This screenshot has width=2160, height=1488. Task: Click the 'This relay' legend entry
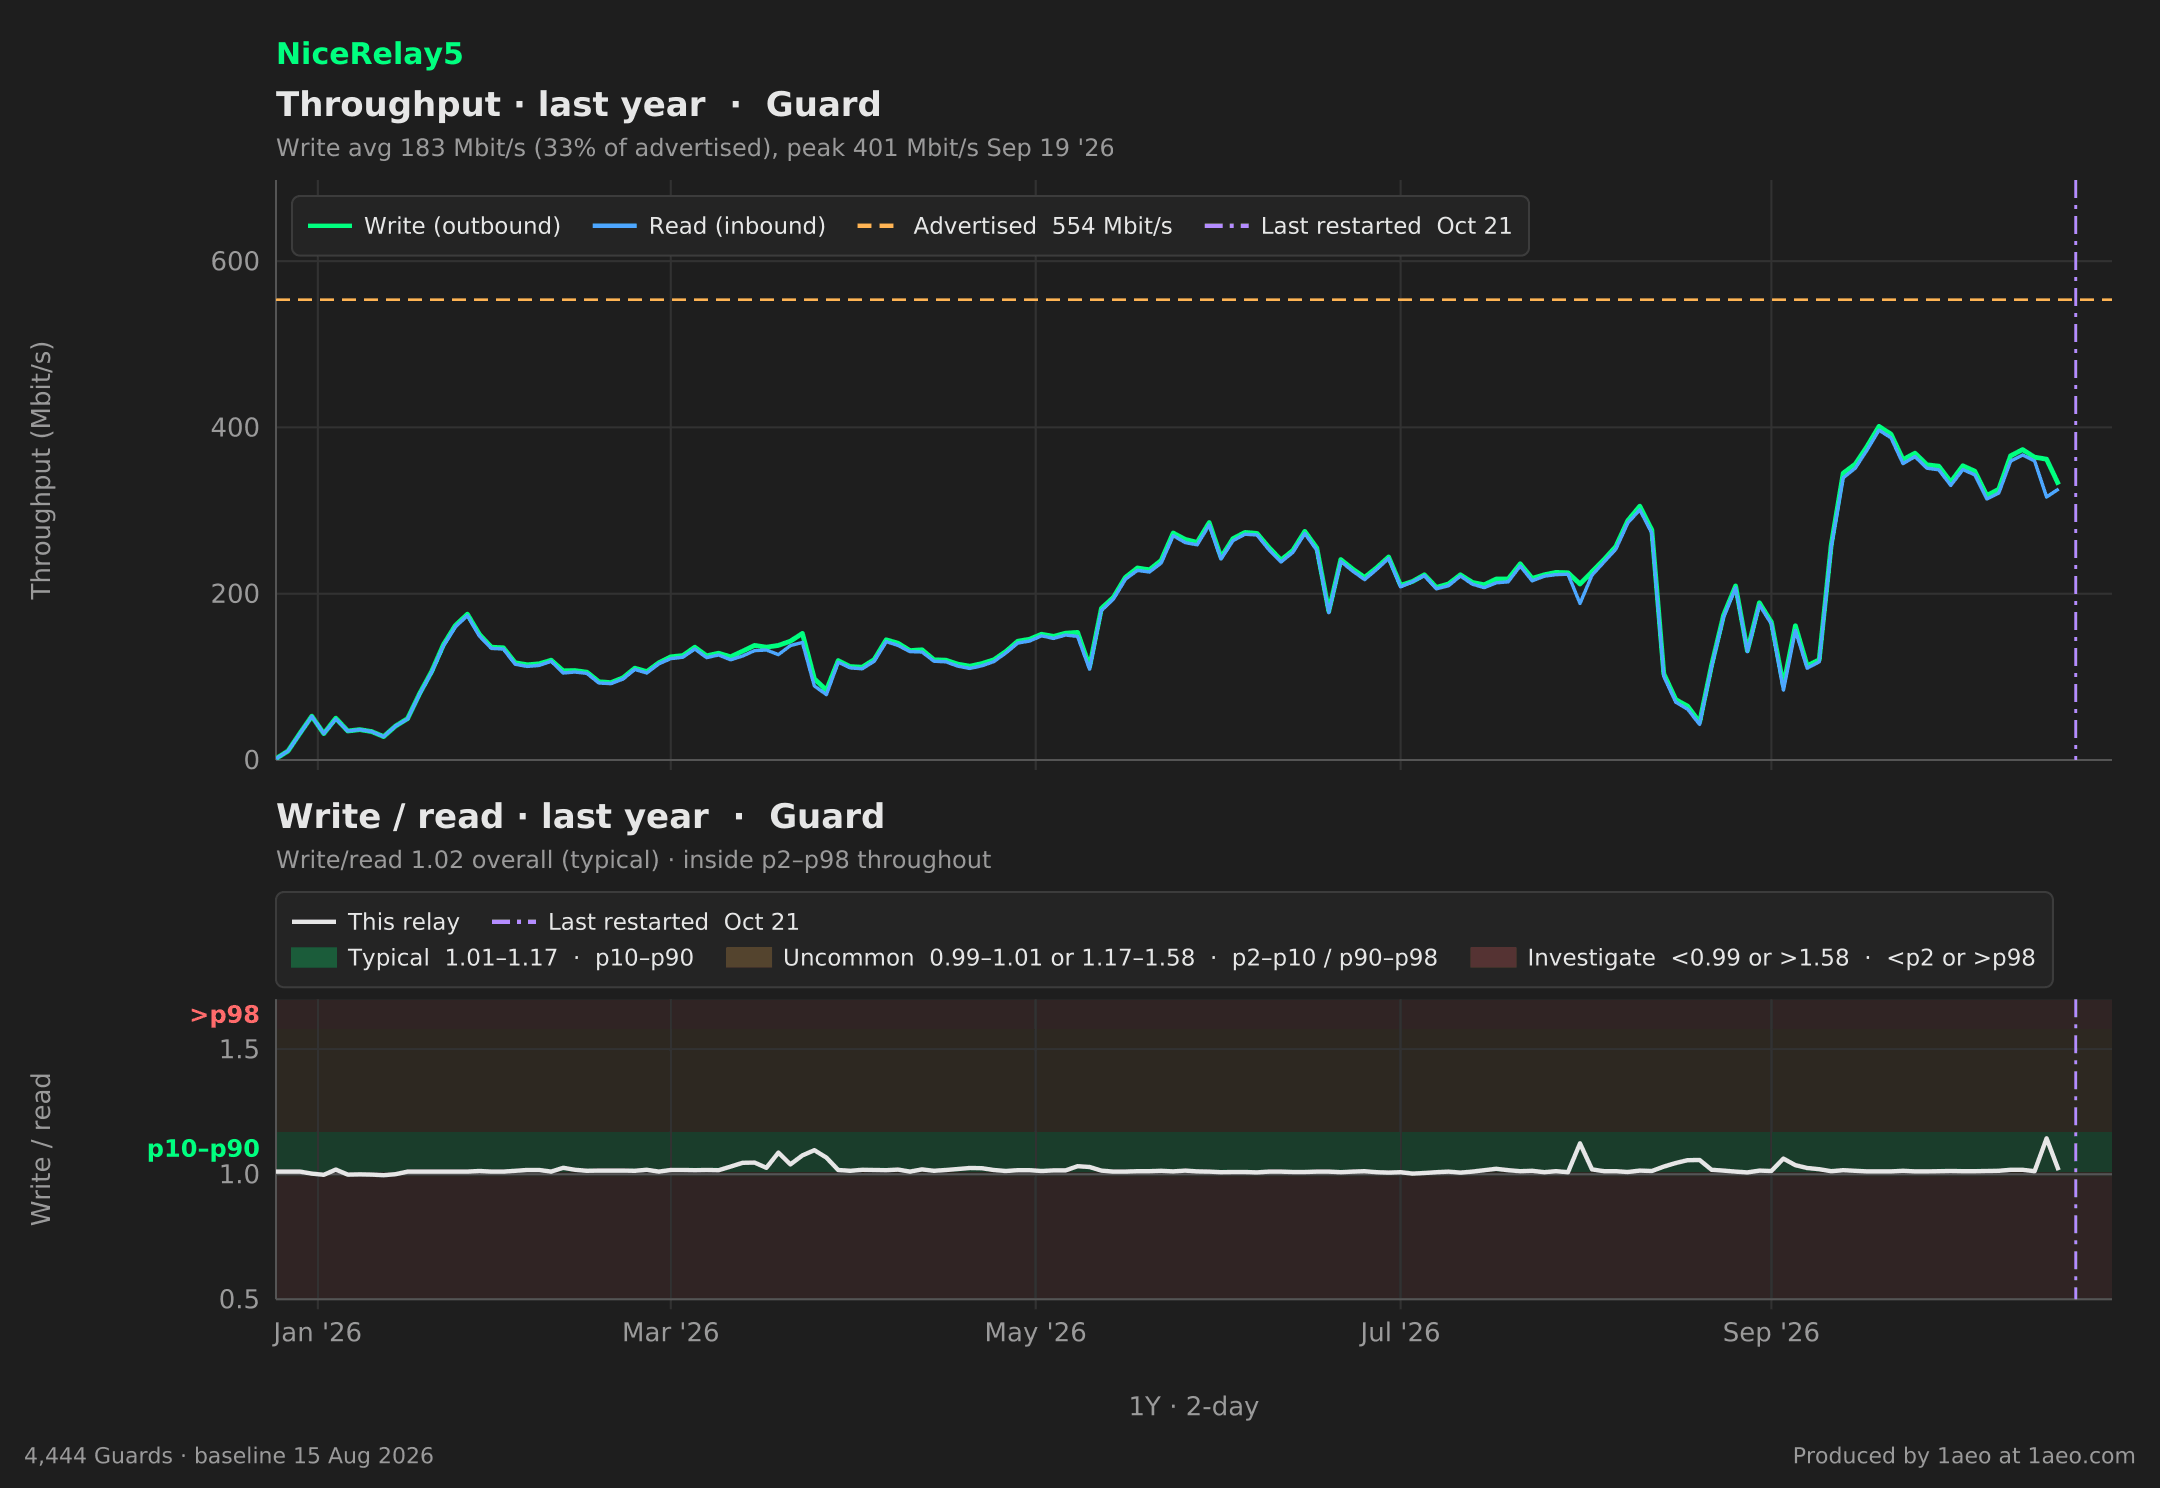click(x=376, y=922)
